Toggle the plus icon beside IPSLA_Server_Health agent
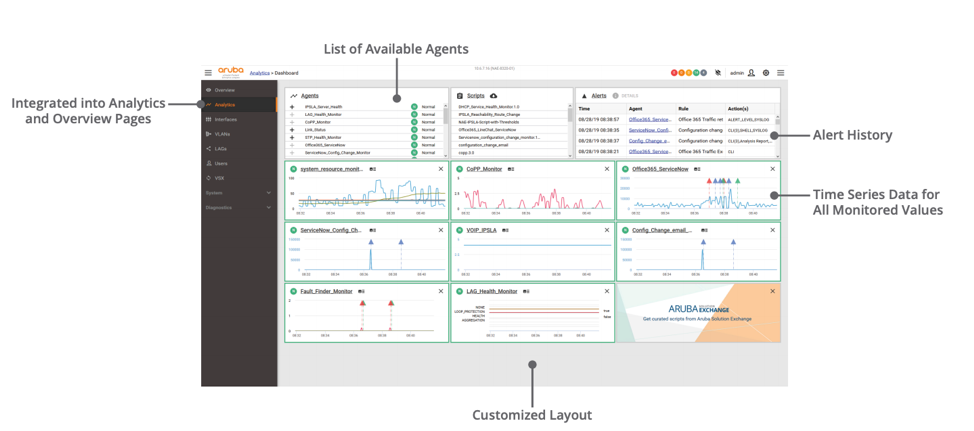 (292, 107)
